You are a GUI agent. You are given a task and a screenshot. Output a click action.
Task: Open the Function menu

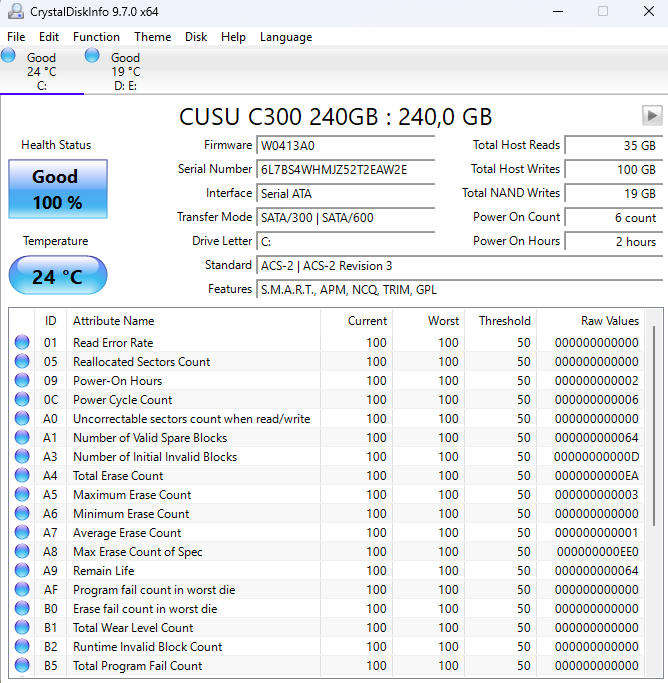point(96,37)
